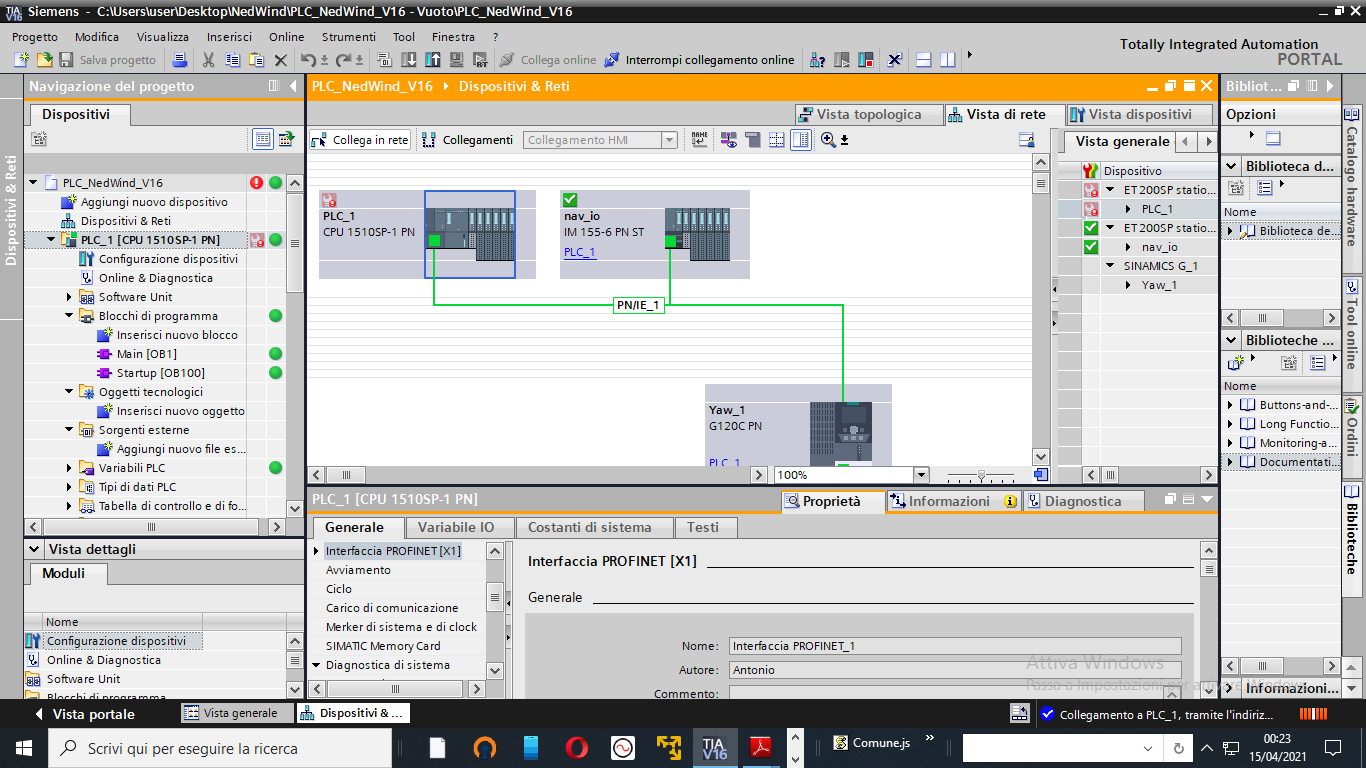1366x768 pixels.
Task: Open the Collegamento HMI dropdown
Action: 669,140
